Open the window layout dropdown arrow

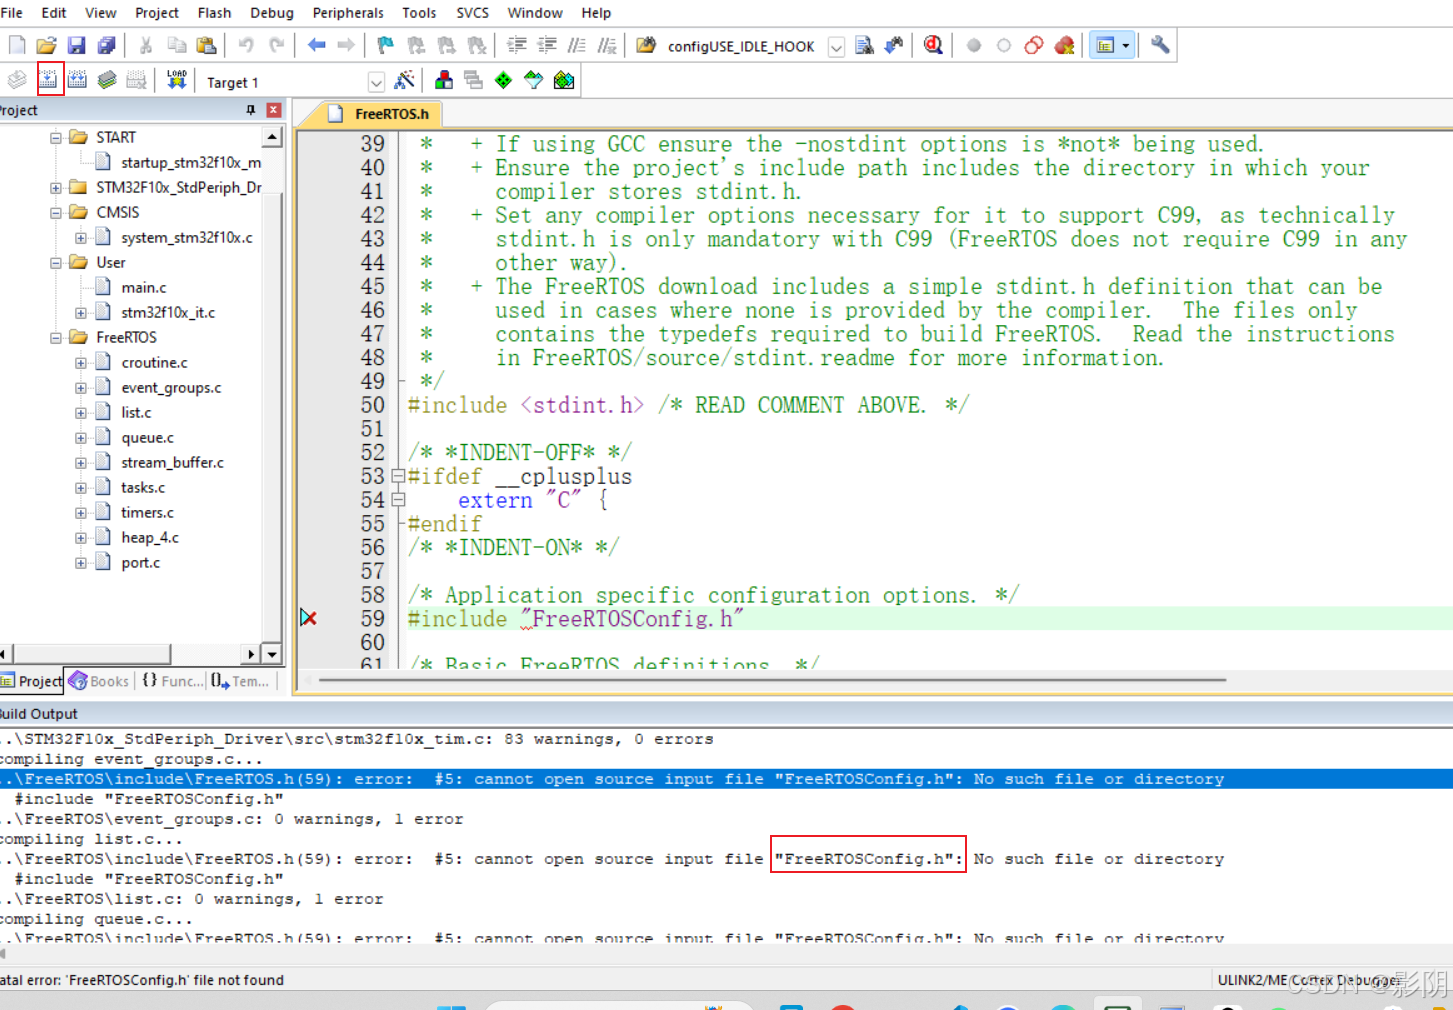click(1126, 45)
